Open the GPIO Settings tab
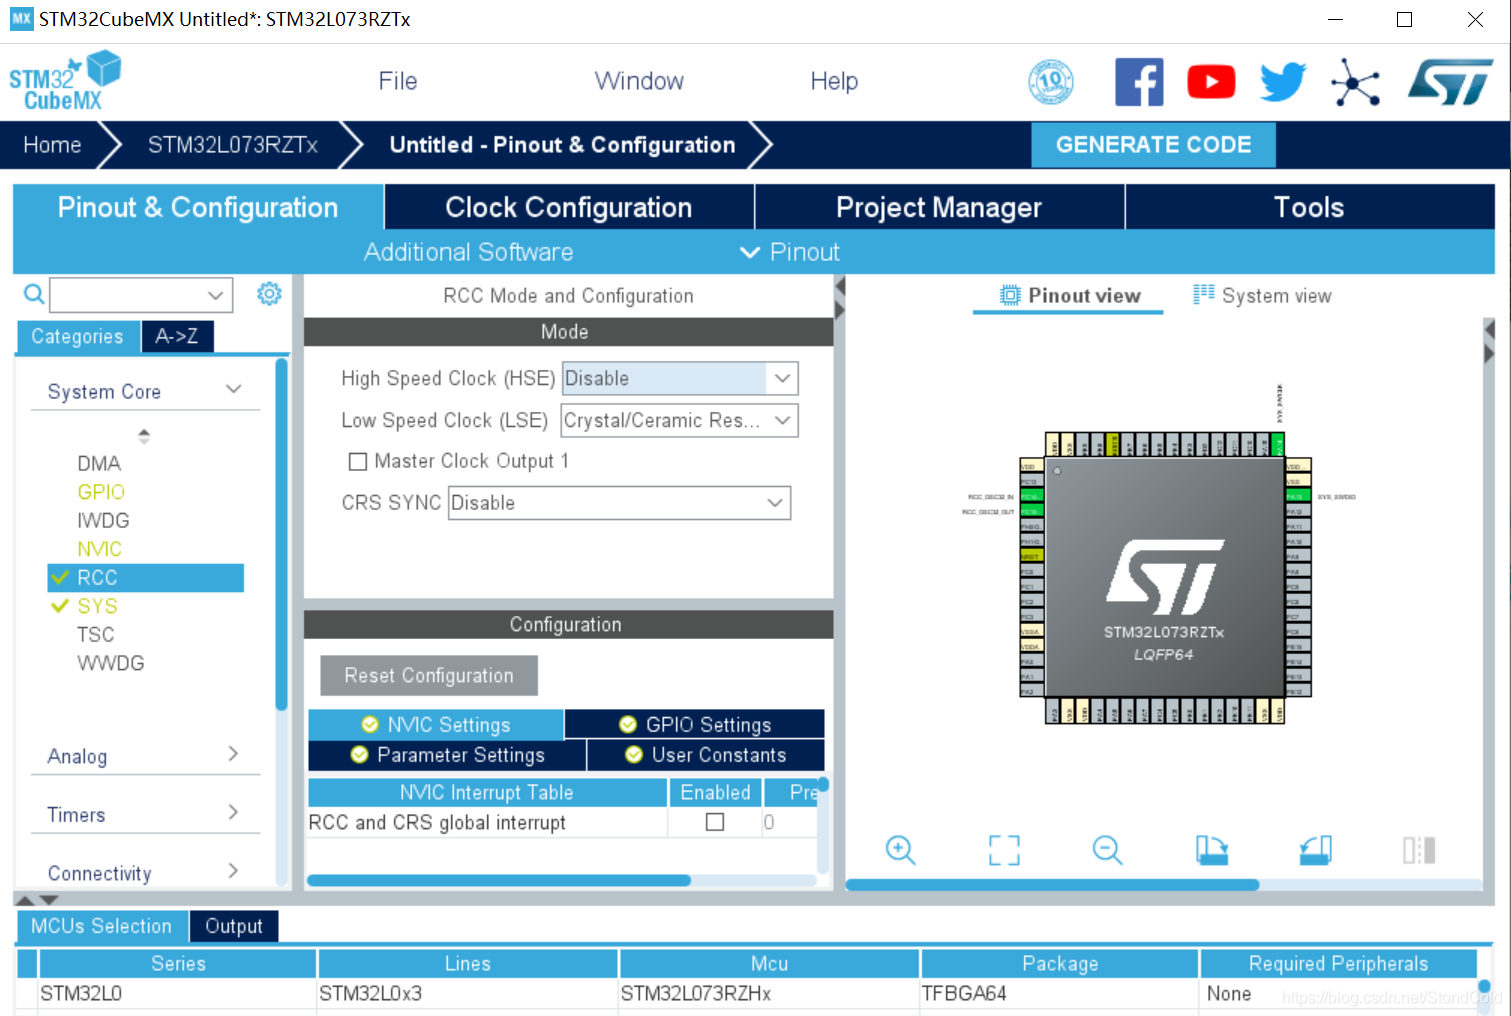Viewport: 1511px width, 1016px height. tap(695, 724)
